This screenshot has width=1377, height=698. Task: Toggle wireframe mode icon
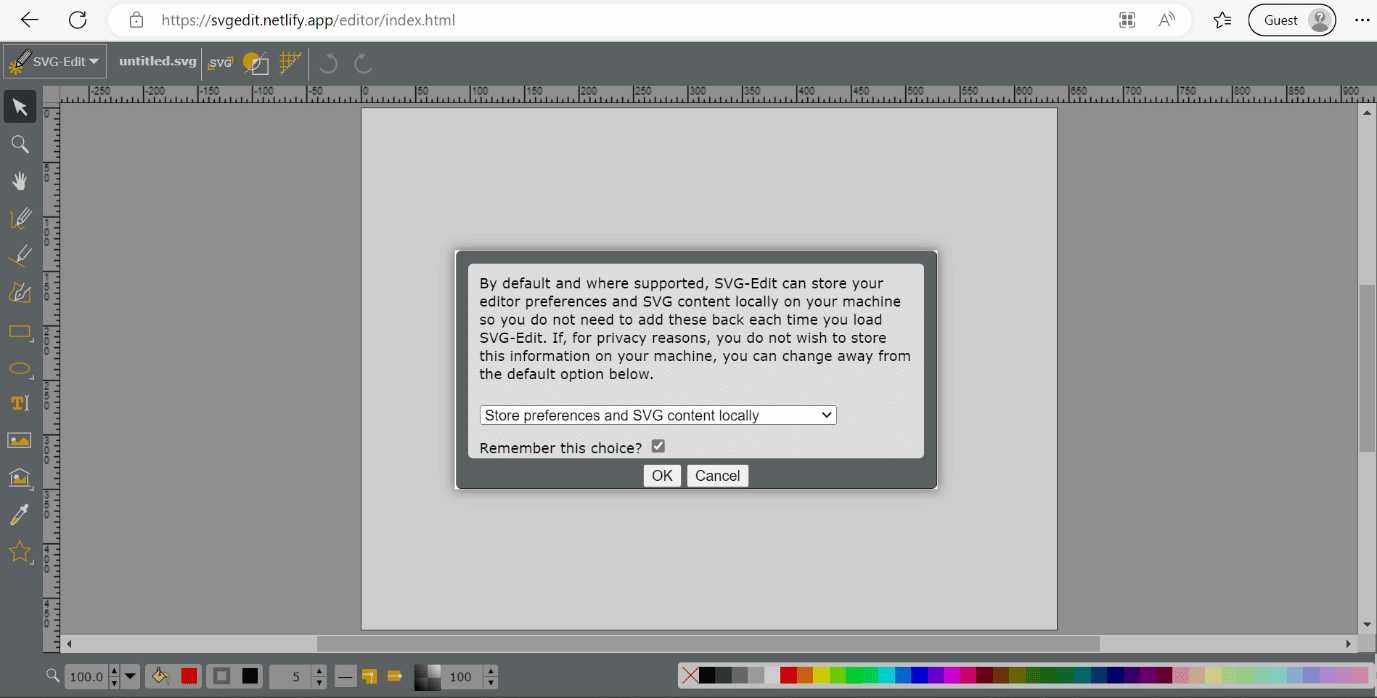256,63
